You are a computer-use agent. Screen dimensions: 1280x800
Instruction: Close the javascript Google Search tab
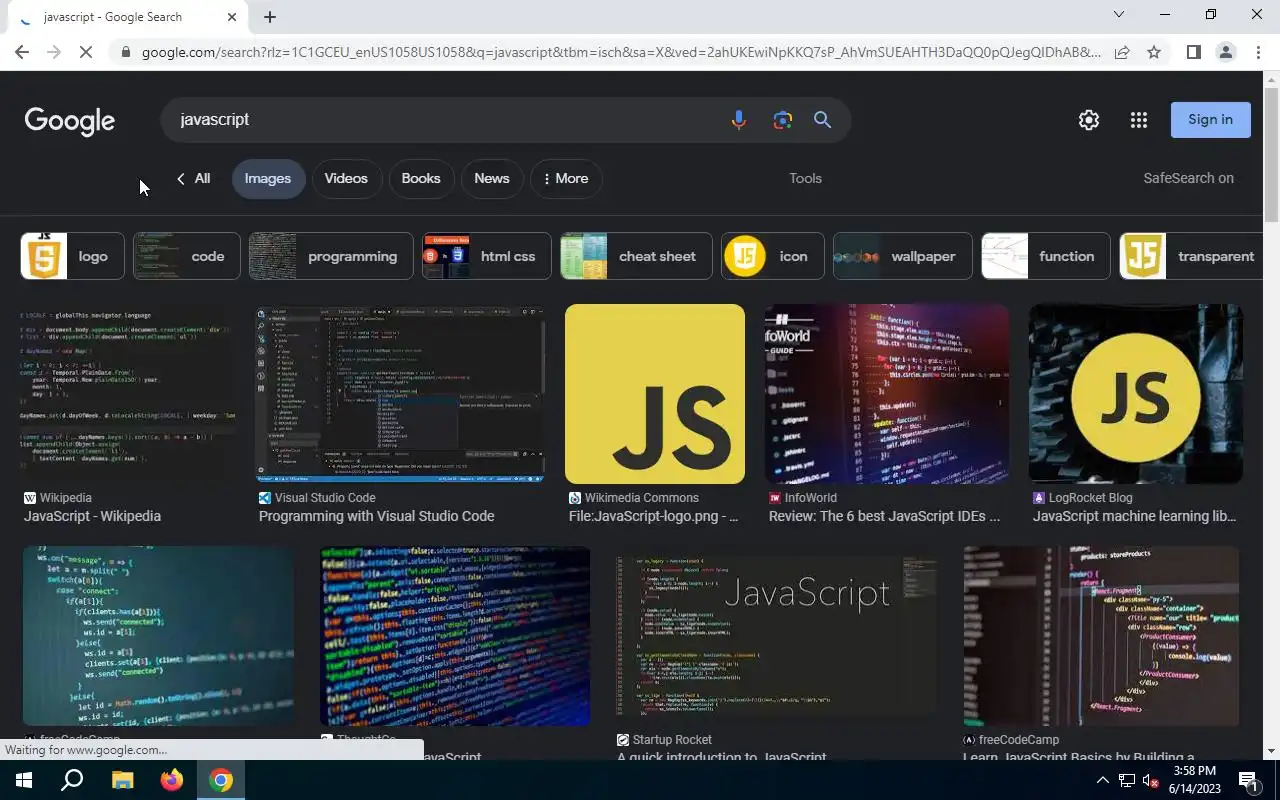232,17
